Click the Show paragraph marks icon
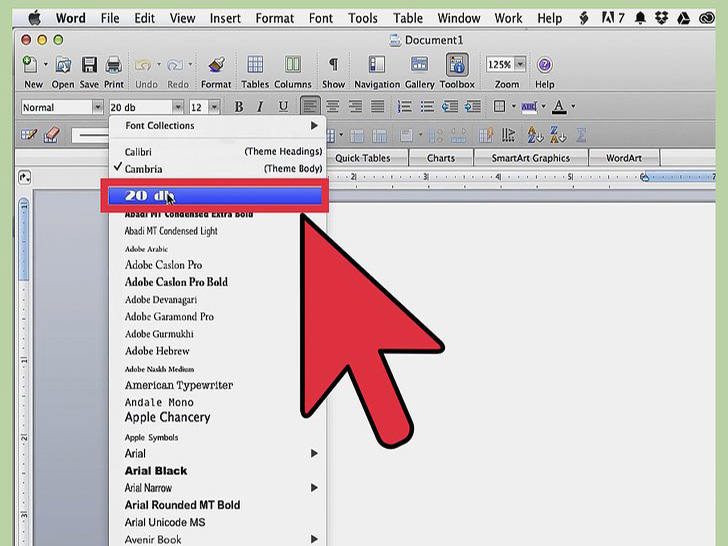728x546 pixels. point(333,65)
